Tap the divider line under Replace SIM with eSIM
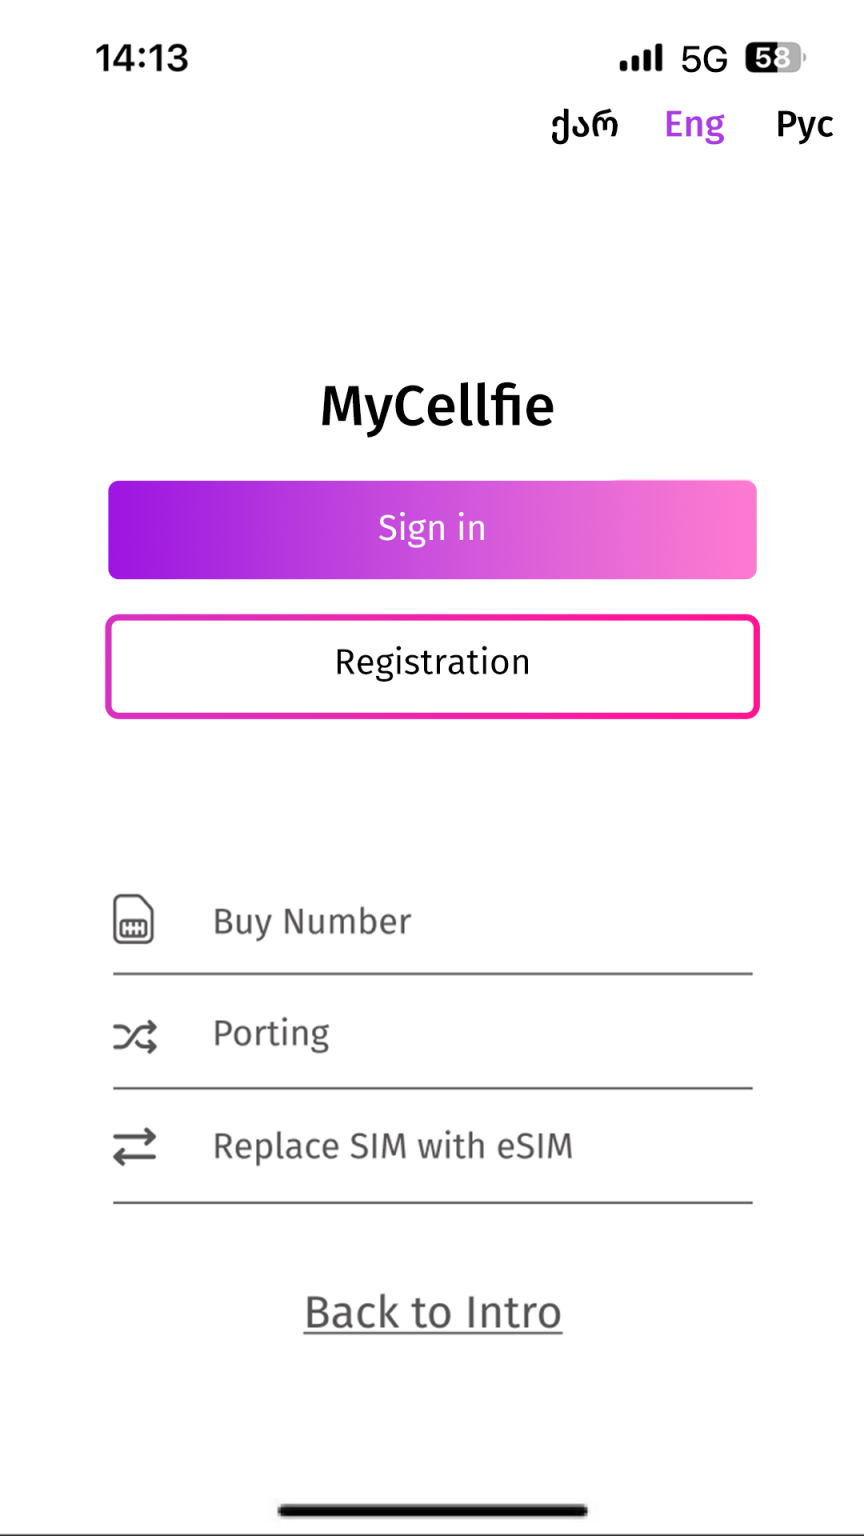864x1536 pixels. (x=432, y=1202)
